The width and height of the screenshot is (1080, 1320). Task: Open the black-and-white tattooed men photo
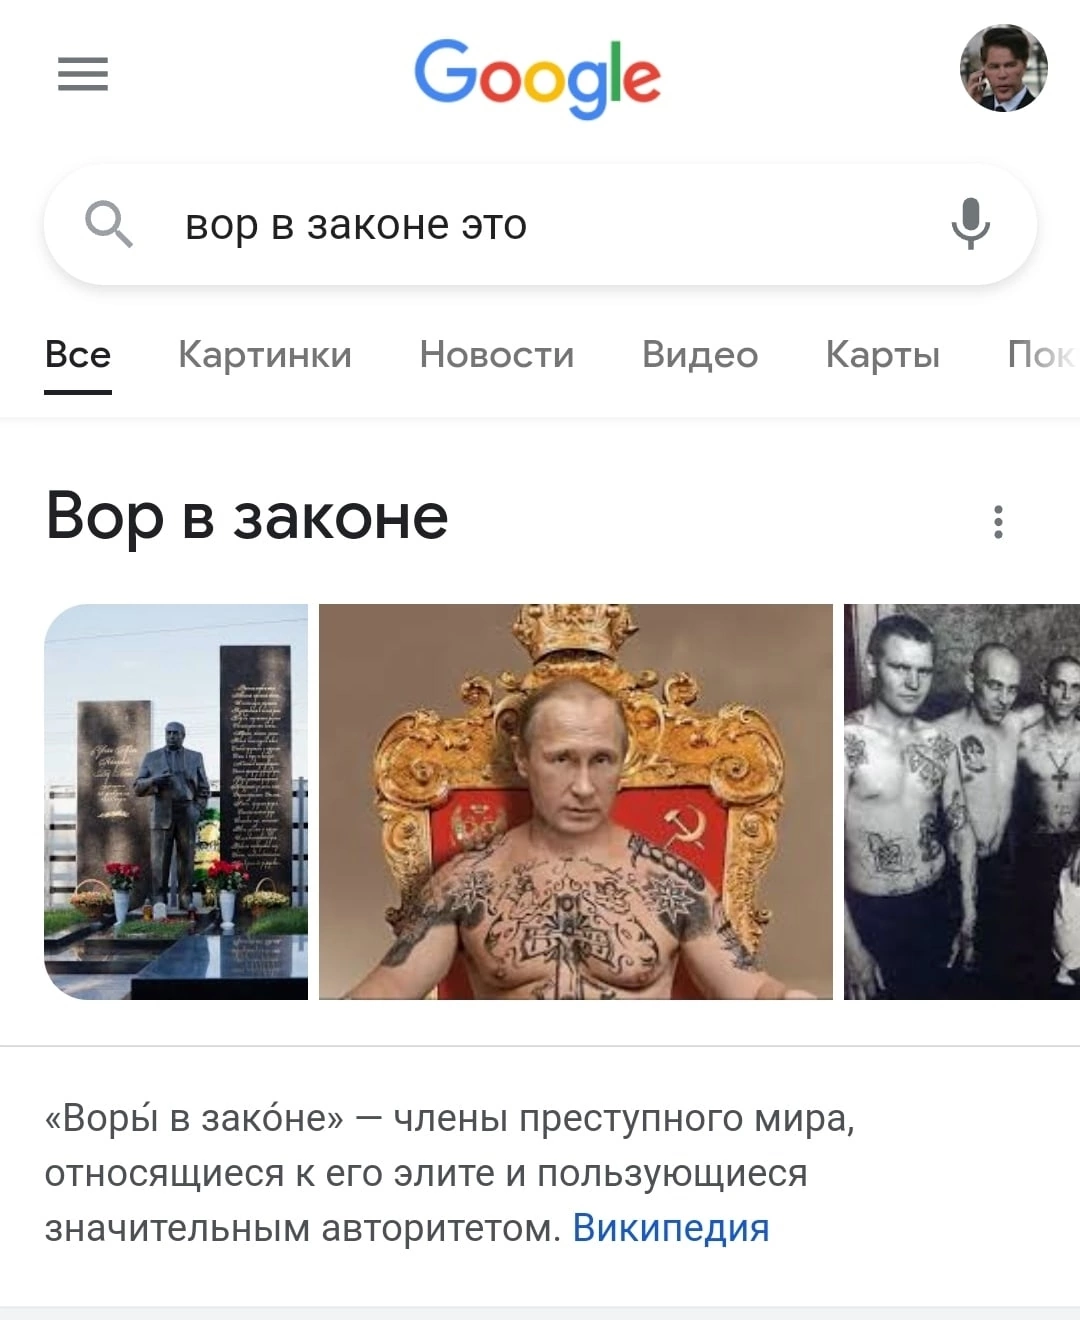pyautogui.click(x=962, y=802)
